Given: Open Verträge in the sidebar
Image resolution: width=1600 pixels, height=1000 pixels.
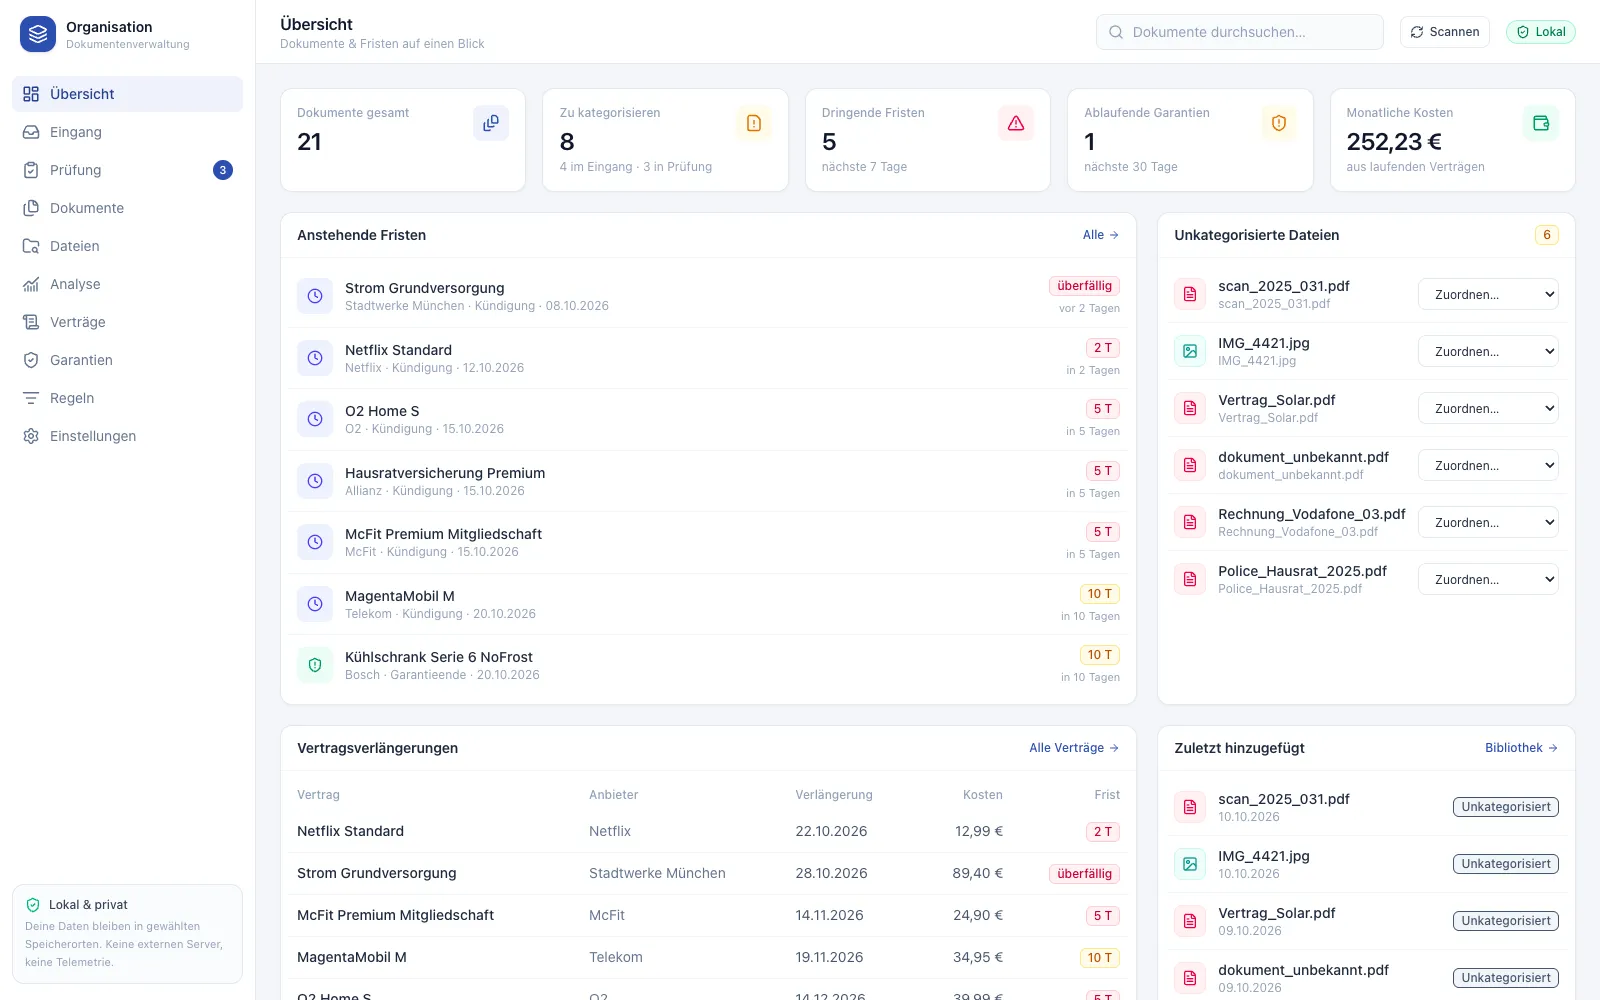Looking at the screenshot, I should click(127, 322).
